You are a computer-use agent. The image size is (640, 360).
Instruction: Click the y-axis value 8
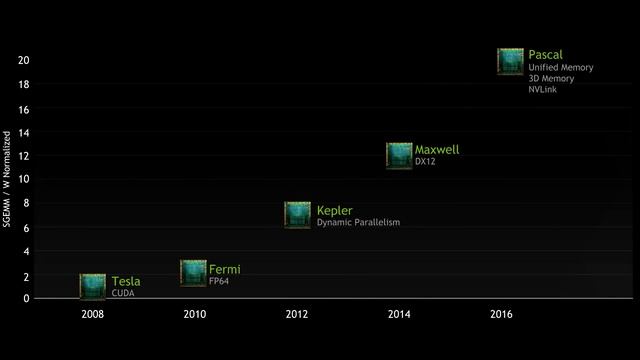(x=26, y=203)
